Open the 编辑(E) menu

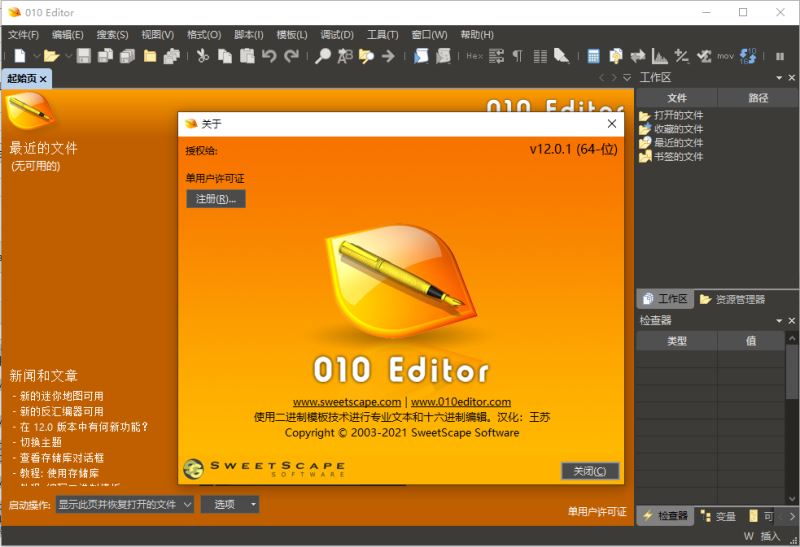[68, 35]
